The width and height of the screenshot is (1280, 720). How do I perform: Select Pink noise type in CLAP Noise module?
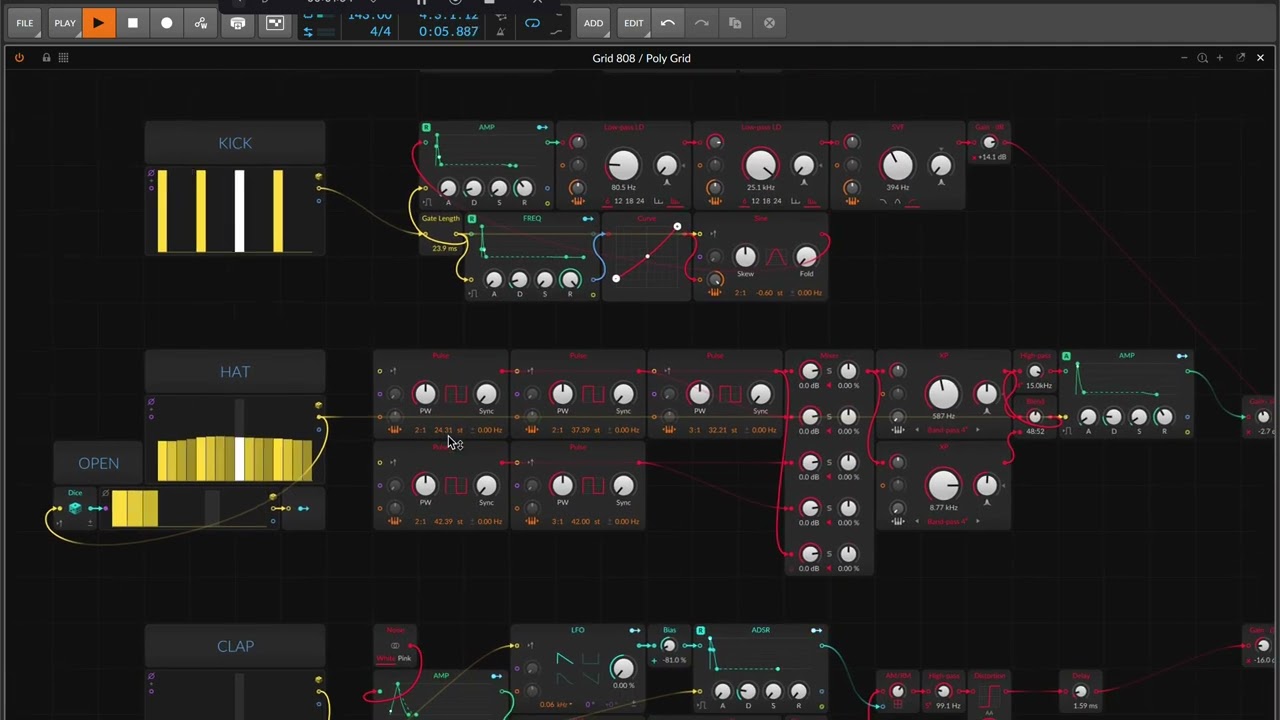(x=404, y=658)
